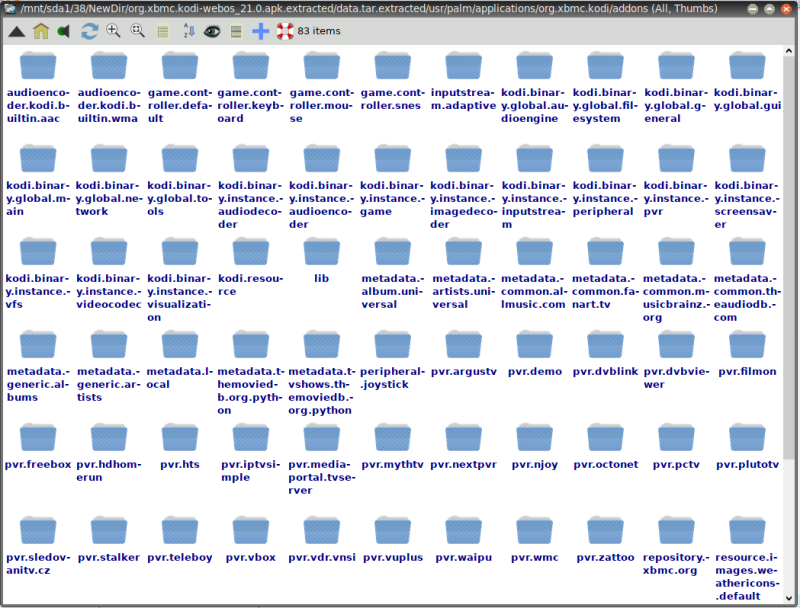800x608 pixels.
Task: Go up to the parent directory
Action: point(17,32)
